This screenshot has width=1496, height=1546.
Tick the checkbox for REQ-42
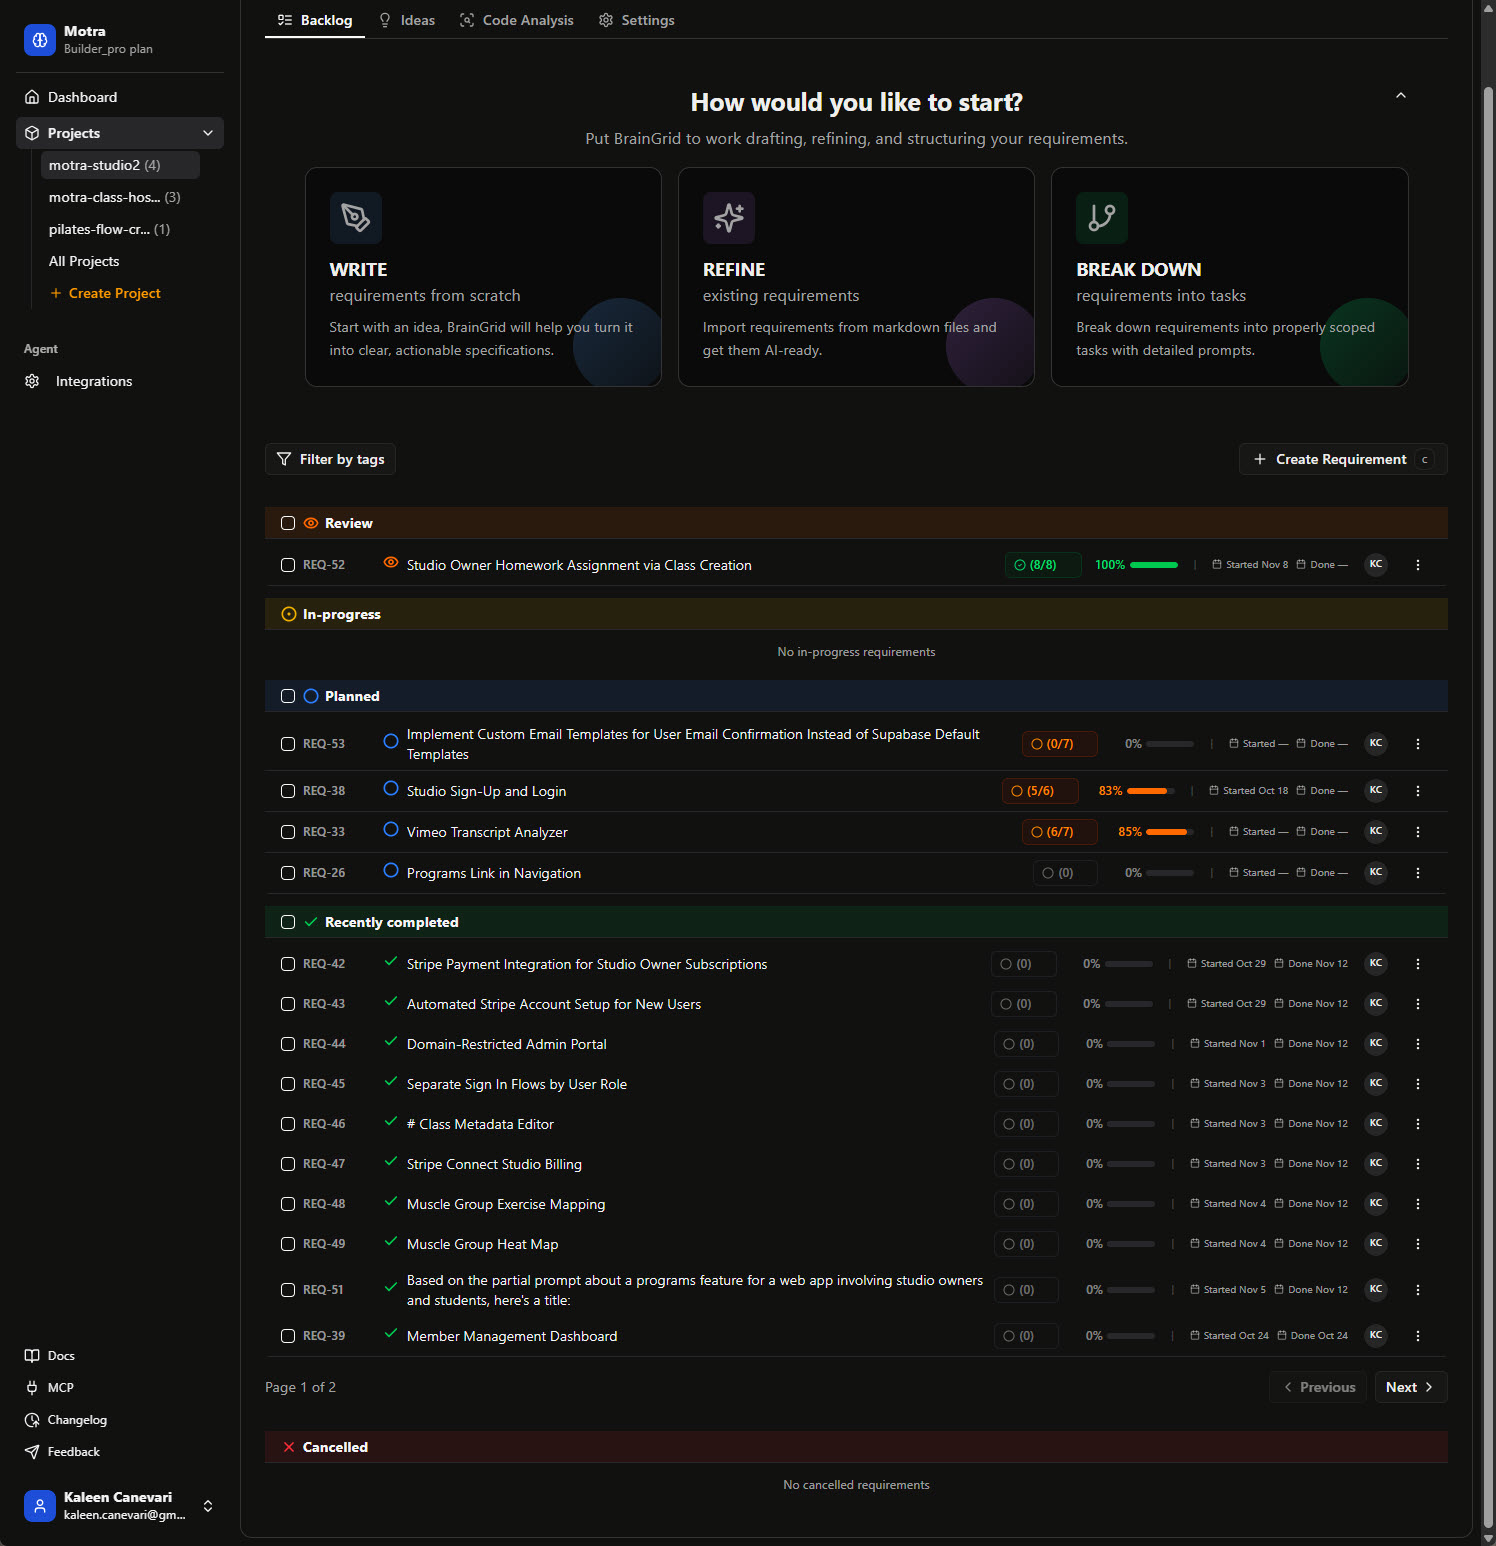click(288, 964)
